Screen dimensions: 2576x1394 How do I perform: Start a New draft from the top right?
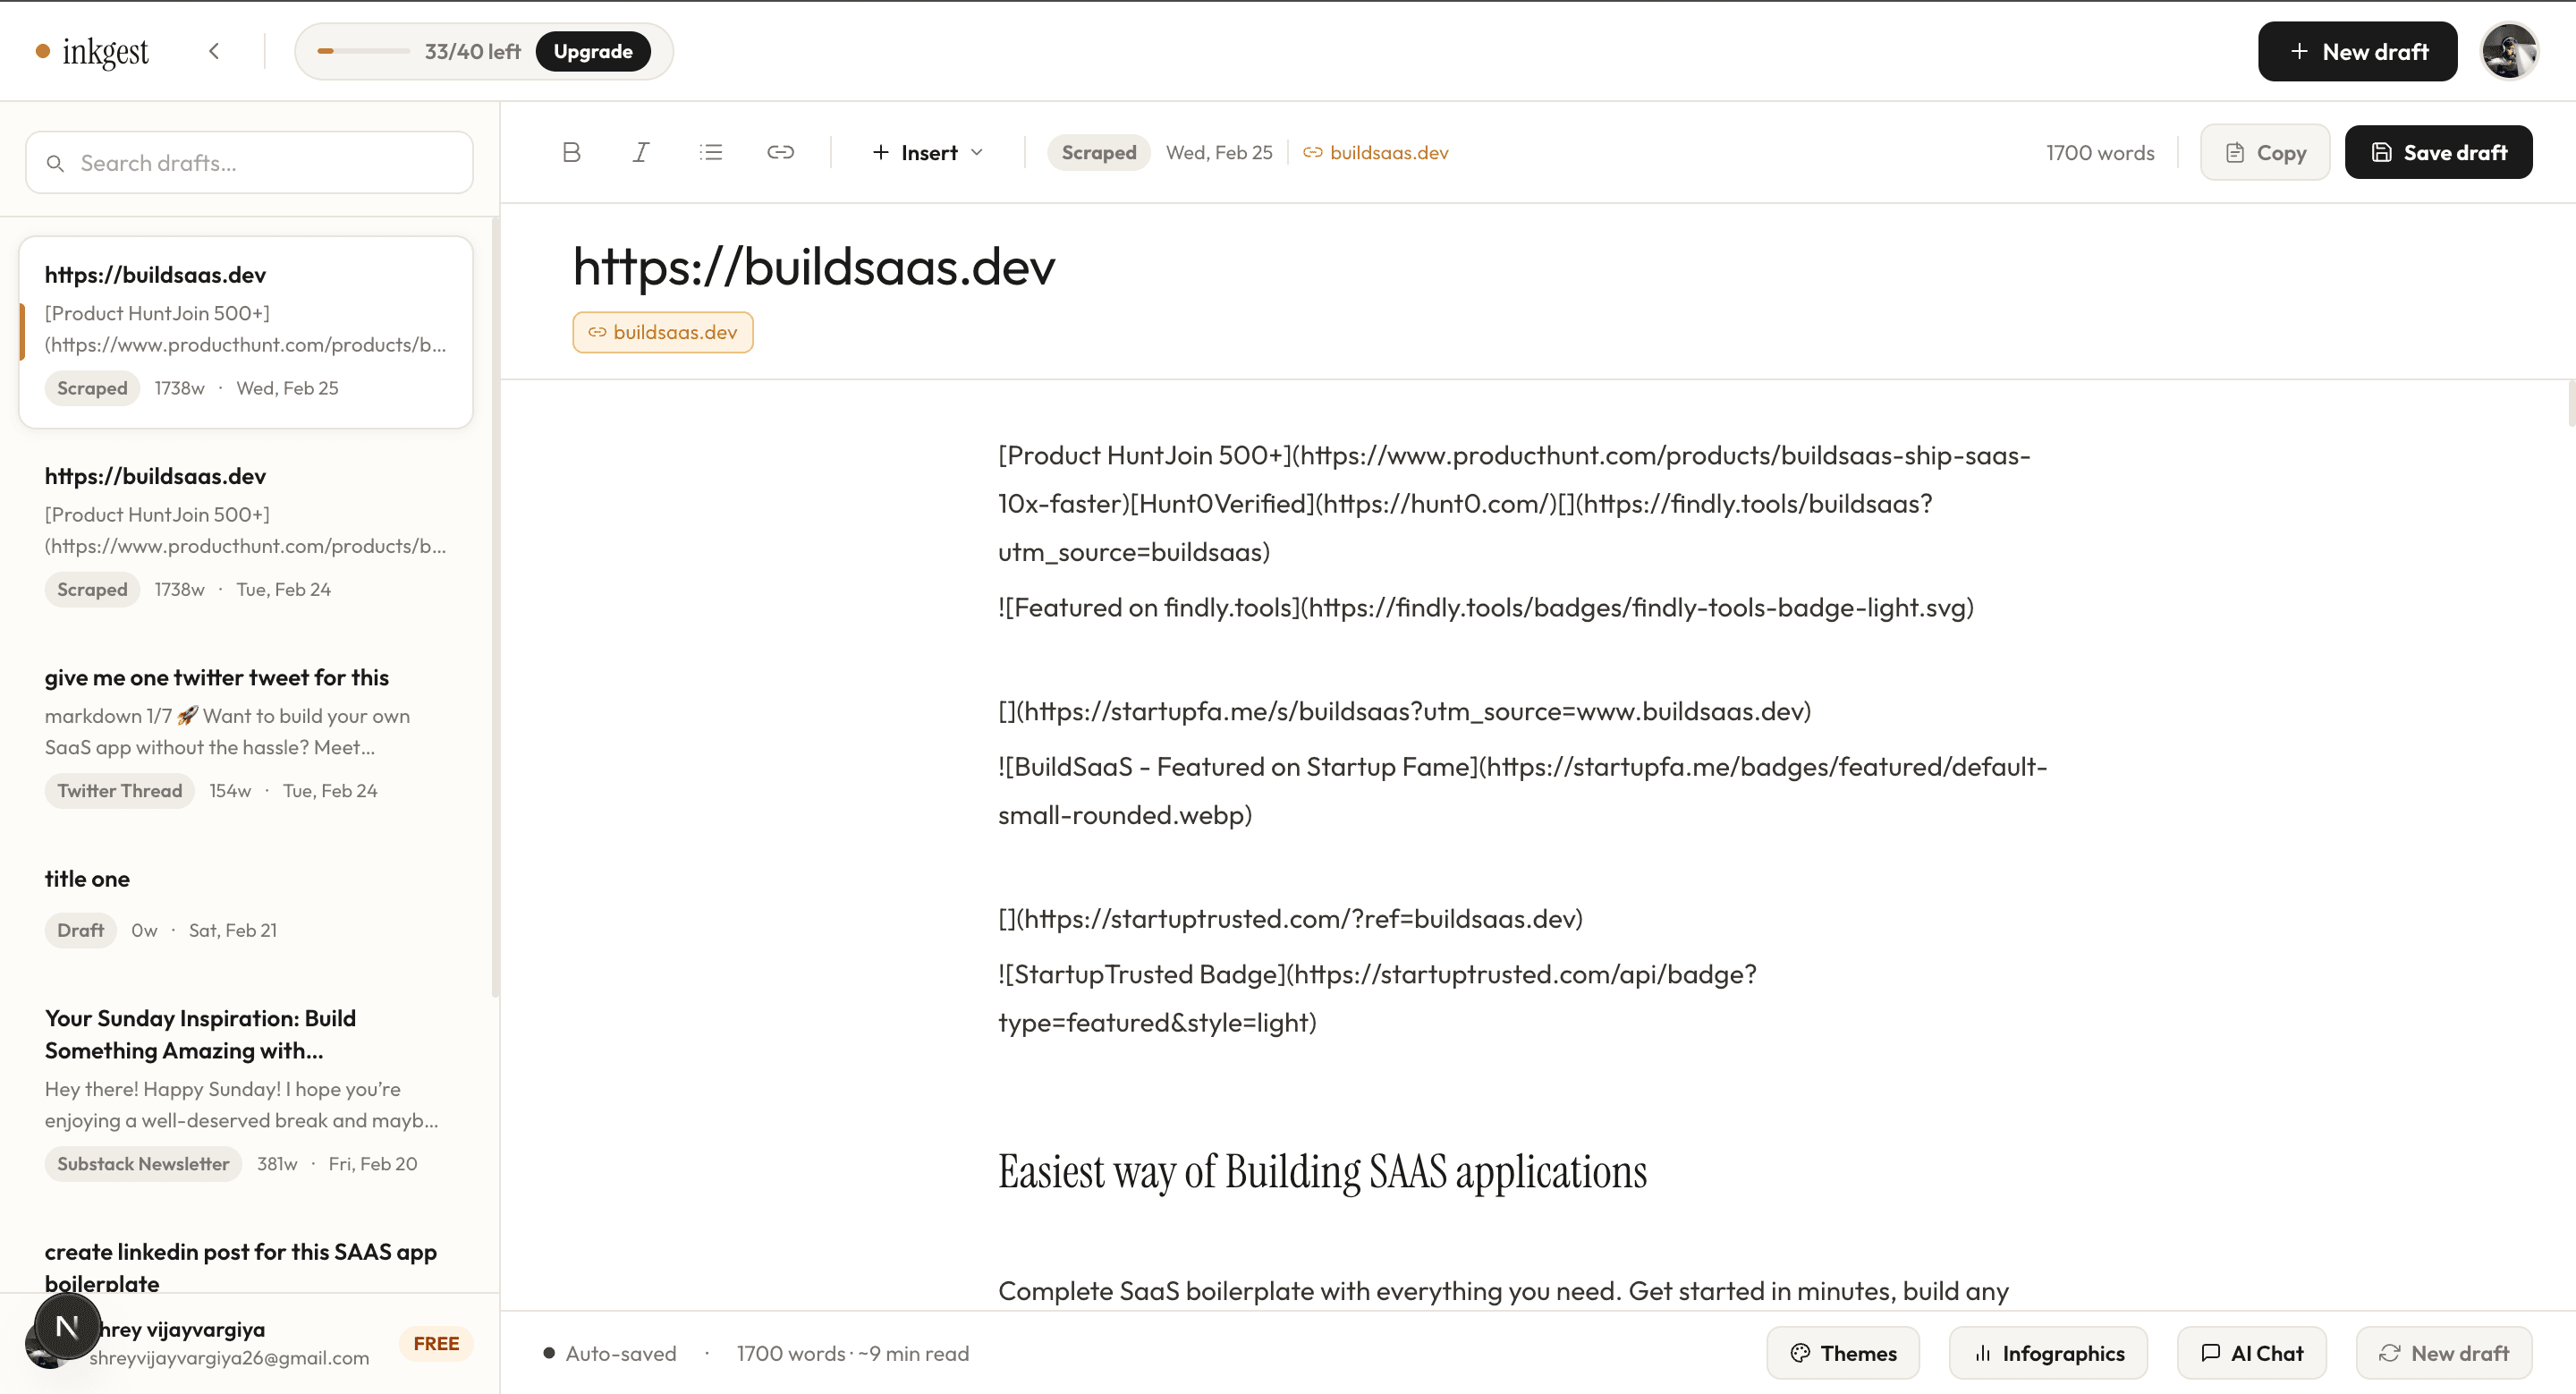coord(2356,51)
